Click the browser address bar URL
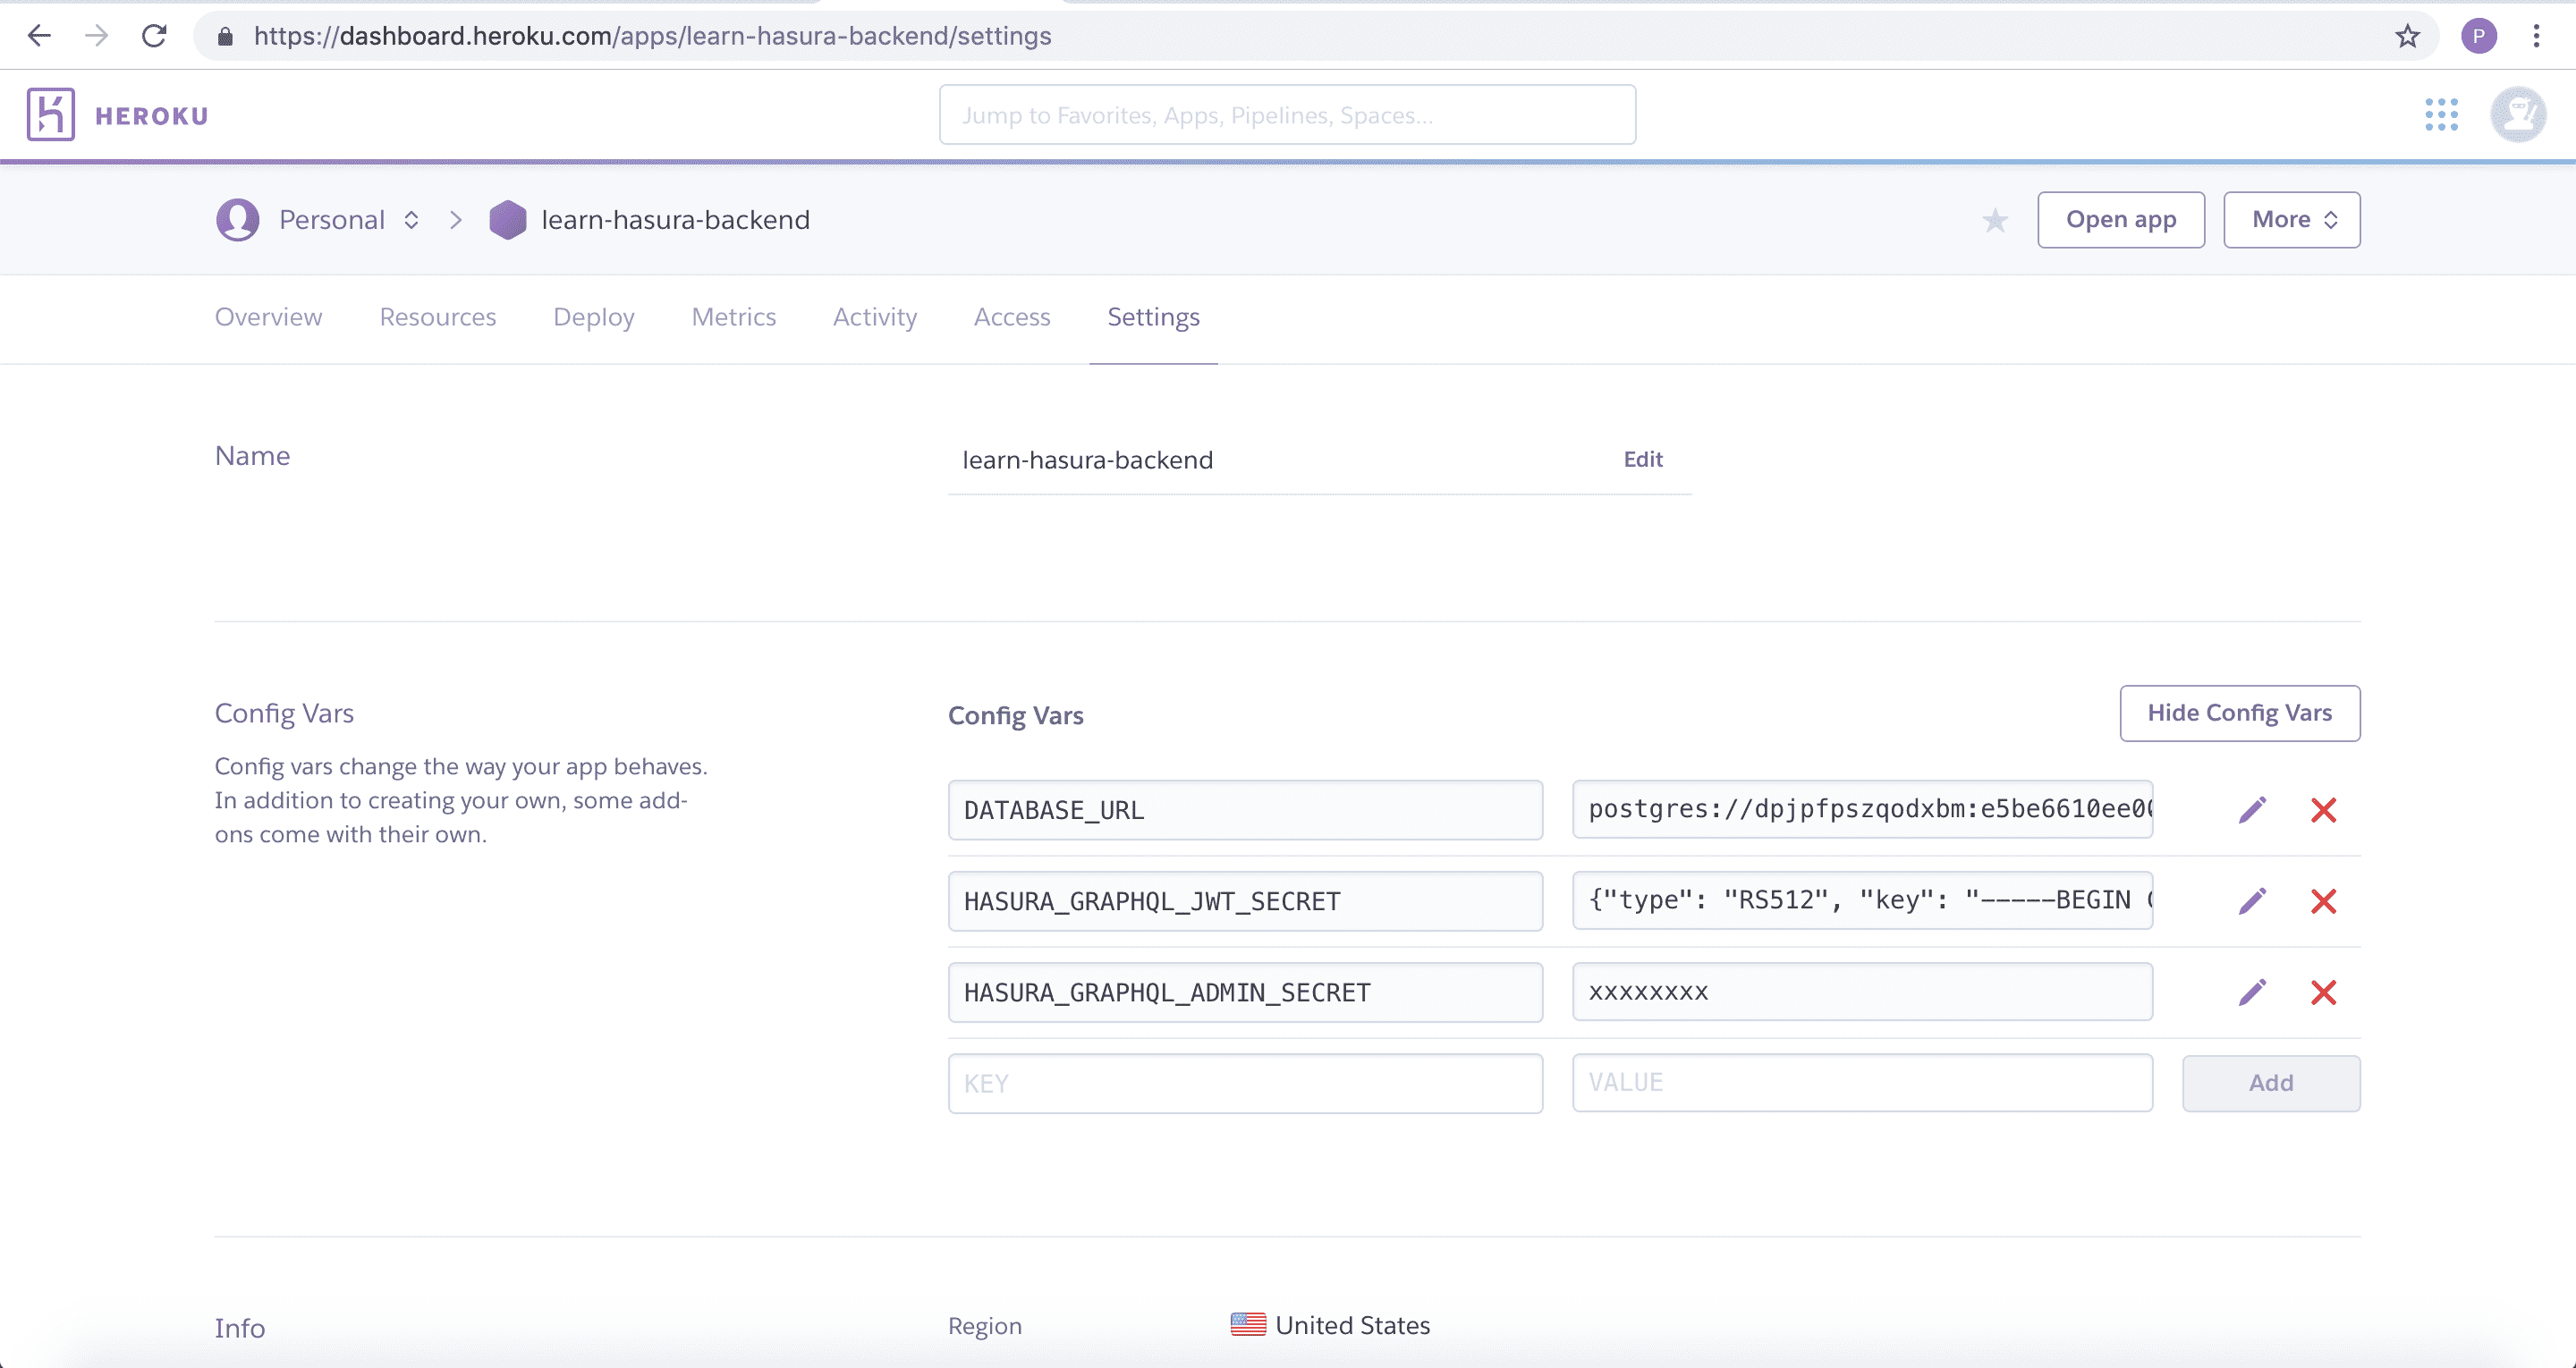This screenshot has width=2576, height=1368. [x=652, y=36]
